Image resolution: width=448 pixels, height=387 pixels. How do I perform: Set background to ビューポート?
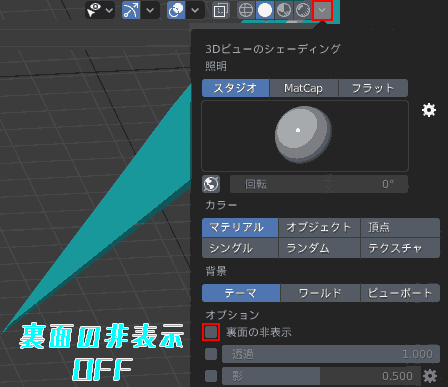coord(400,293)
